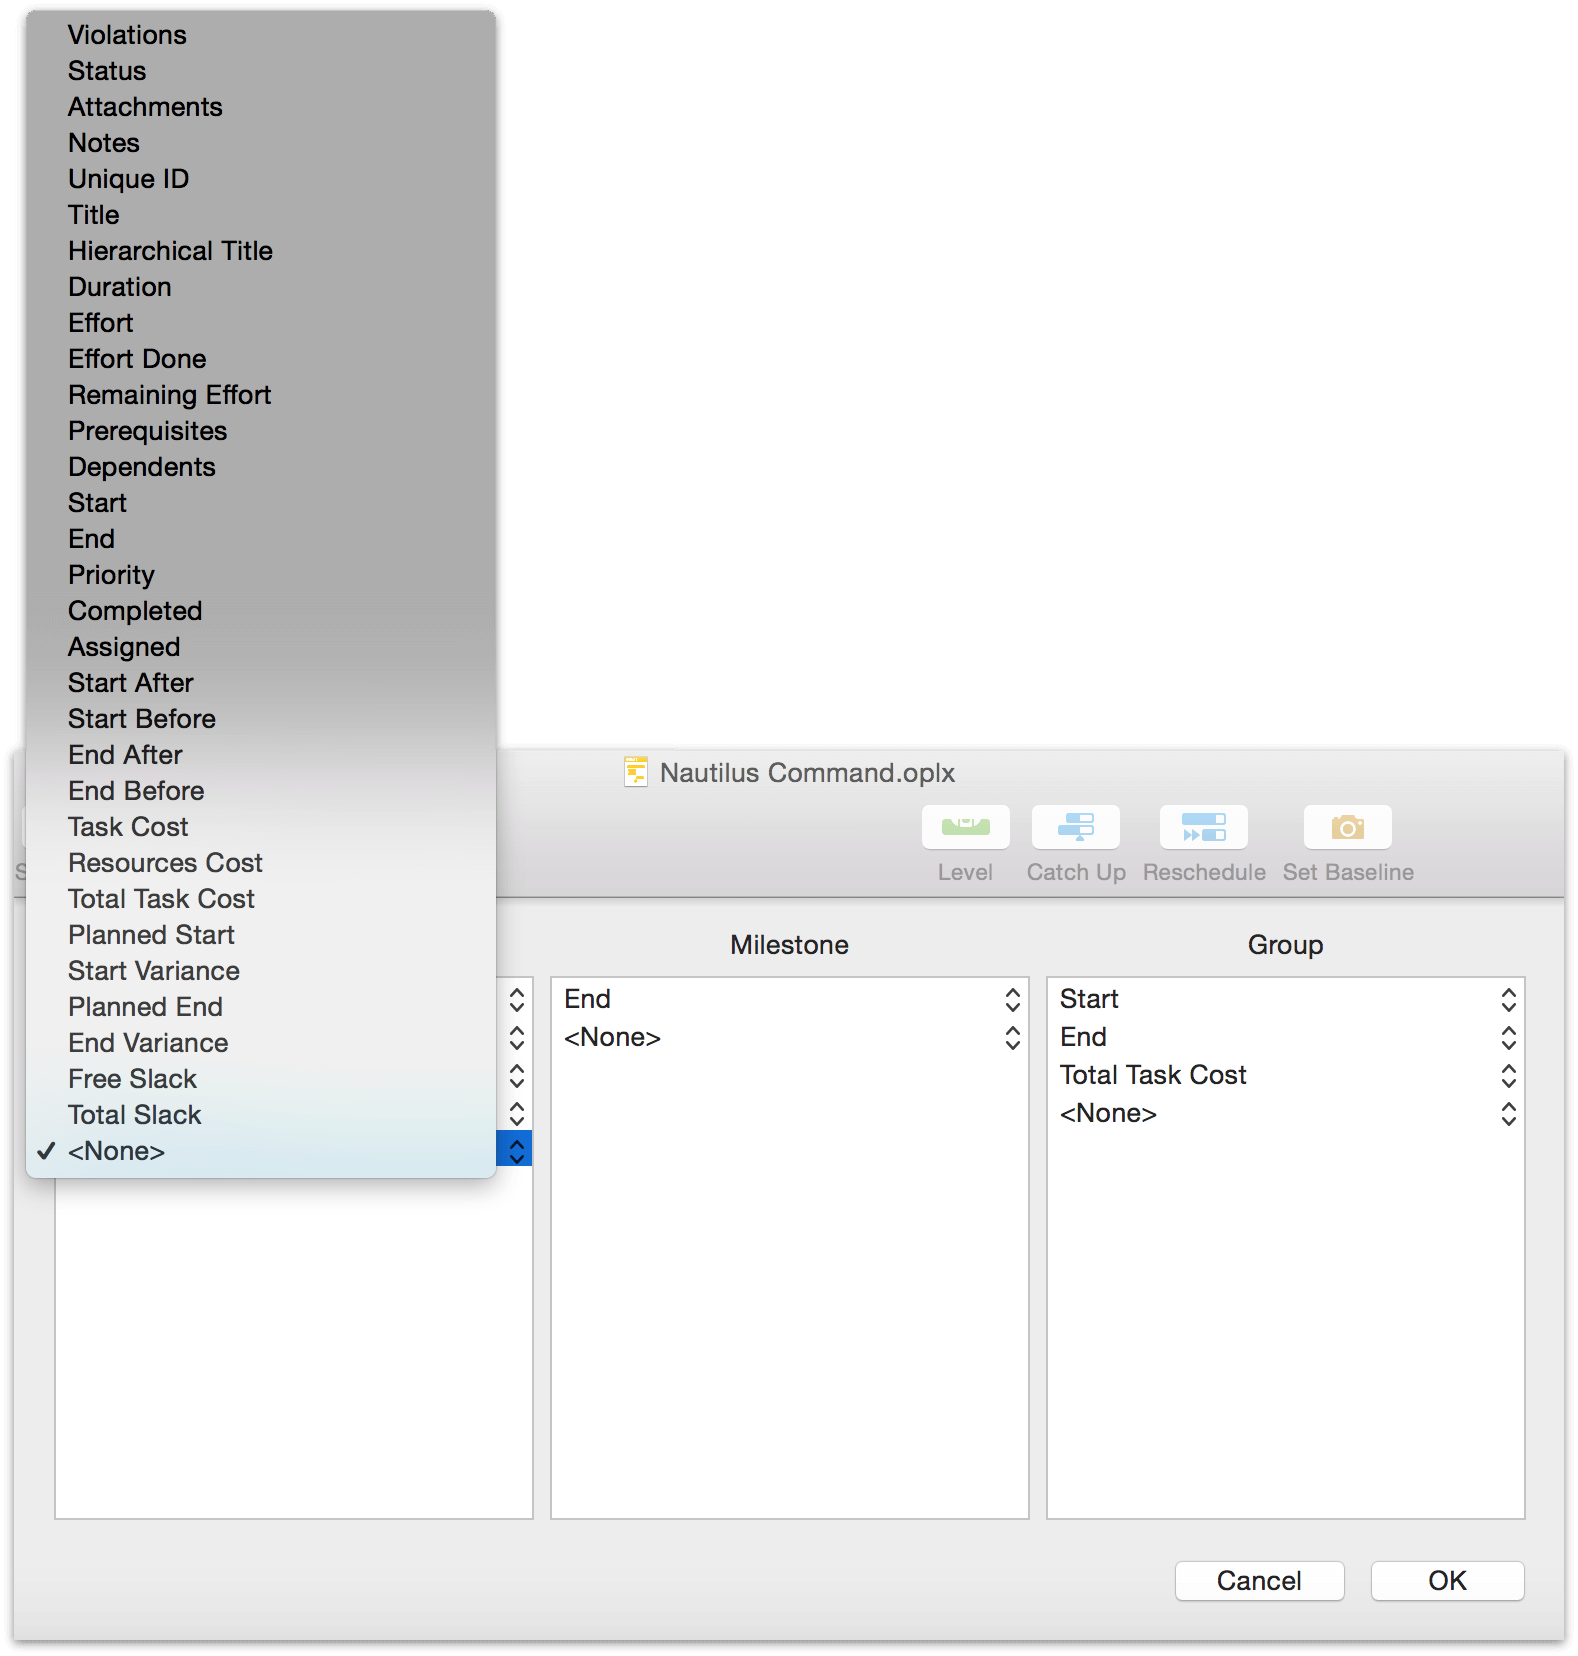Select Prerequisites from the menu

point(261,431)
